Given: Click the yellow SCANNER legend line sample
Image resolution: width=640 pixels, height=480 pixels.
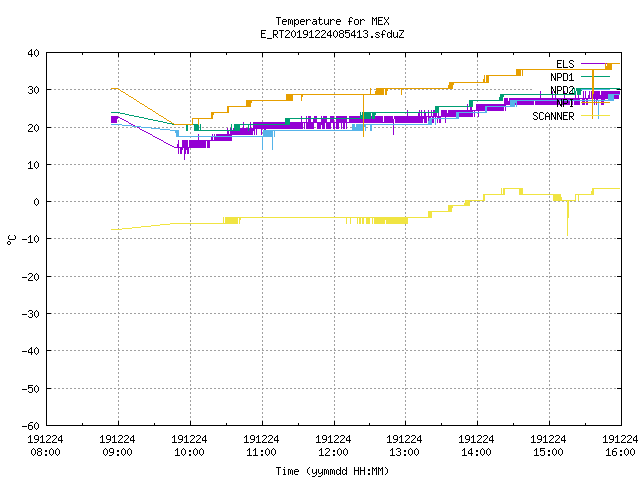Looking at the screenshot, I should point(595,116).
